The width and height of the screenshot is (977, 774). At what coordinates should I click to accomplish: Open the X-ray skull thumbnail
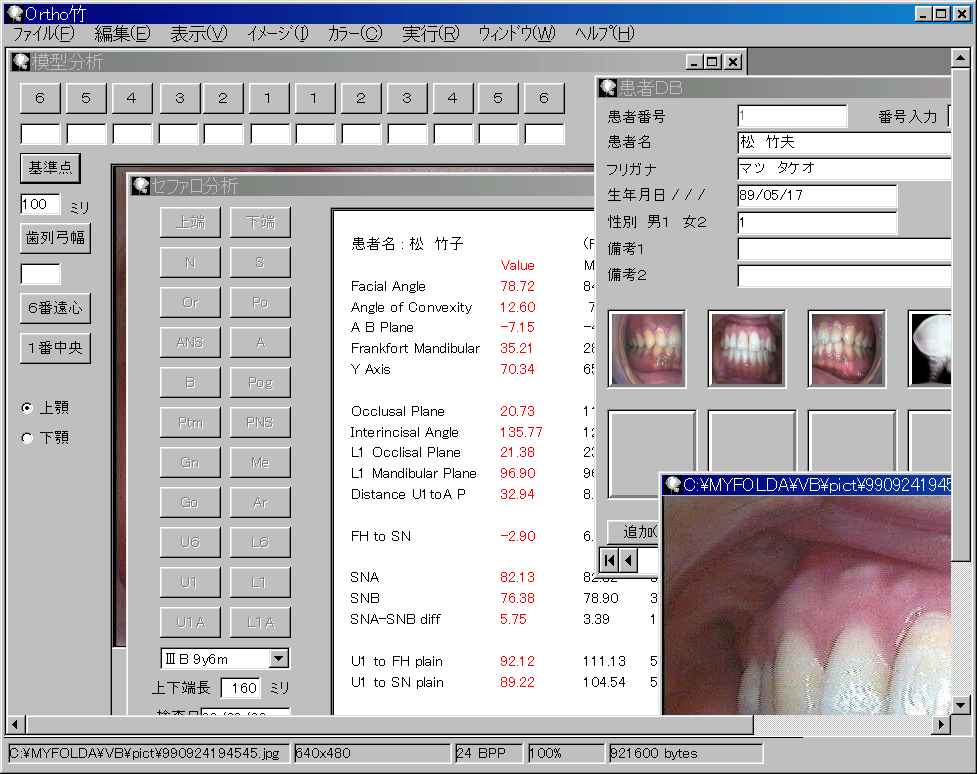point(930,349)
